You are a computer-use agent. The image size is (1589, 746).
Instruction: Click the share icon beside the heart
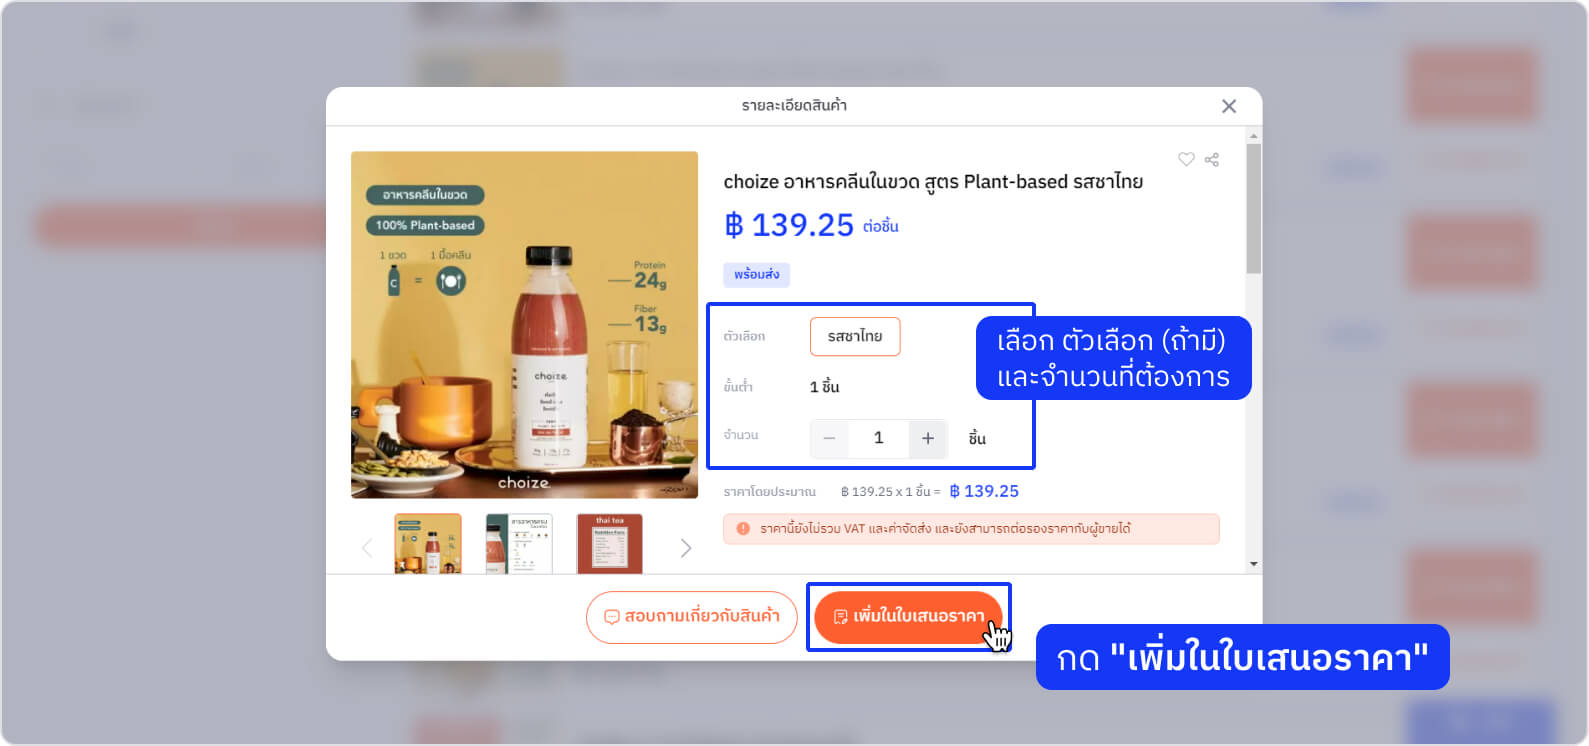pyautogui.click(x=1212, y=159)
